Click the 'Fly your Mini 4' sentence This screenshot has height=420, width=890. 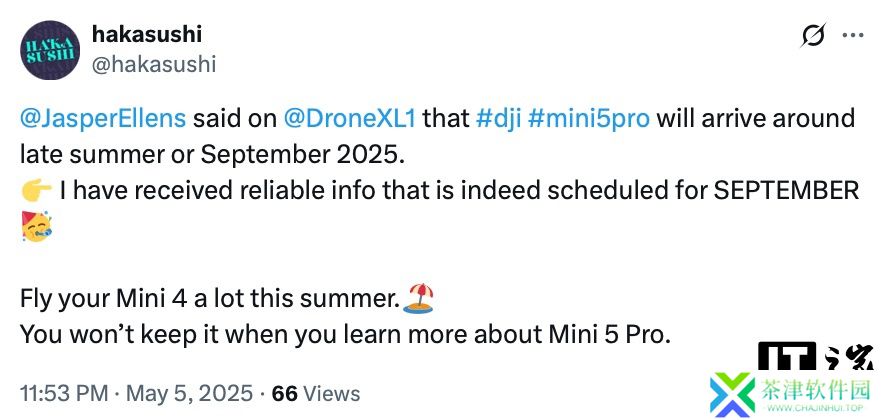pos(208,299)
